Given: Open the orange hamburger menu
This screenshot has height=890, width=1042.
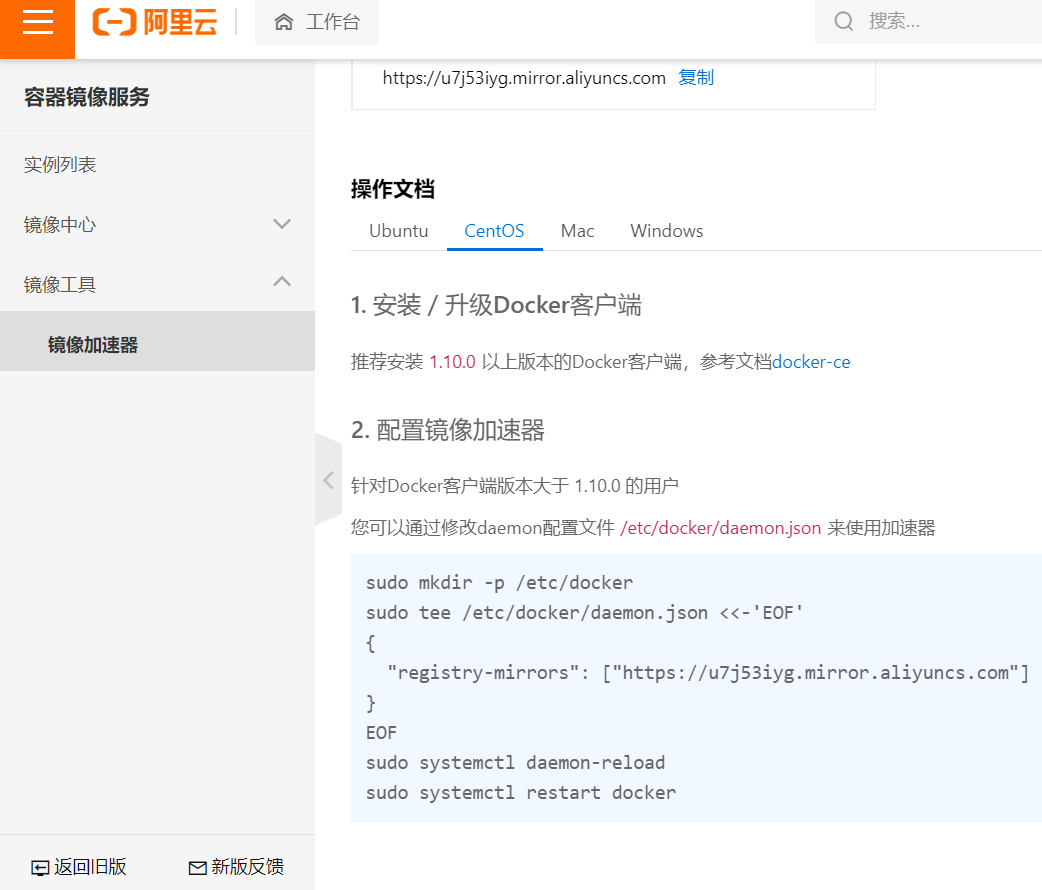Looking at the screenshot, I should pos(37,29).
